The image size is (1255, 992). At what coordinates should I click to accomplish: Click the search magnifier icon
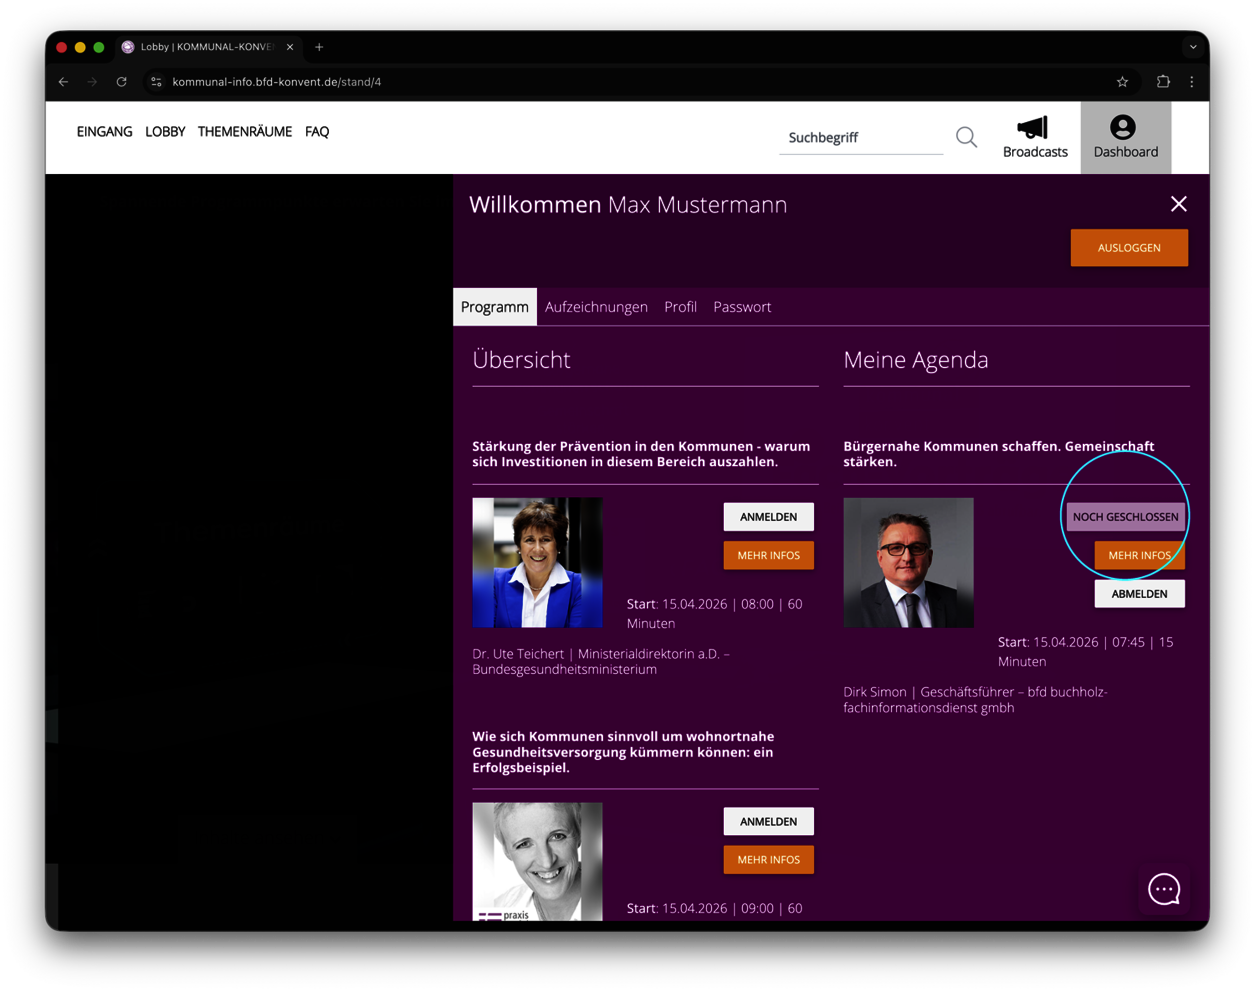(966, 137)
